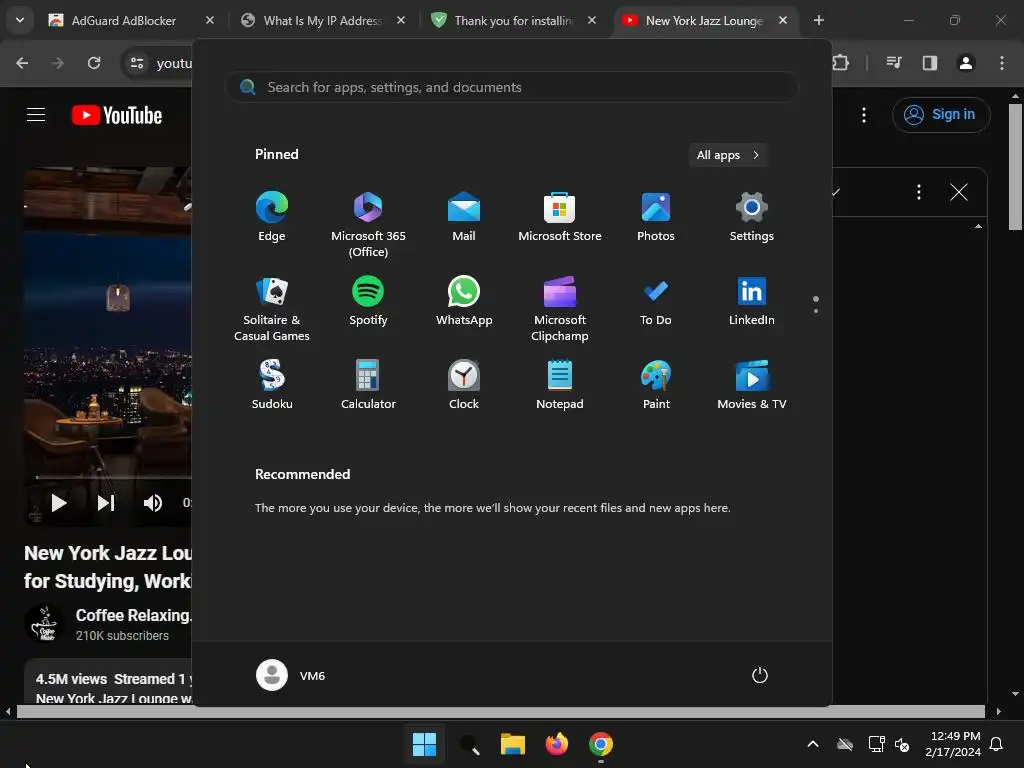Screen dimensions: 1024x768
Task: Click muted volume tray icon
Action: (x=903, y=744)
